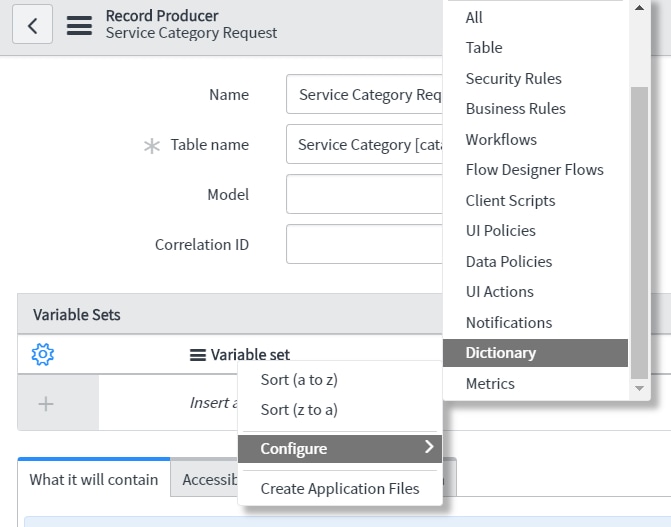Expand the Configure submenu chevron

pos(429,447)
